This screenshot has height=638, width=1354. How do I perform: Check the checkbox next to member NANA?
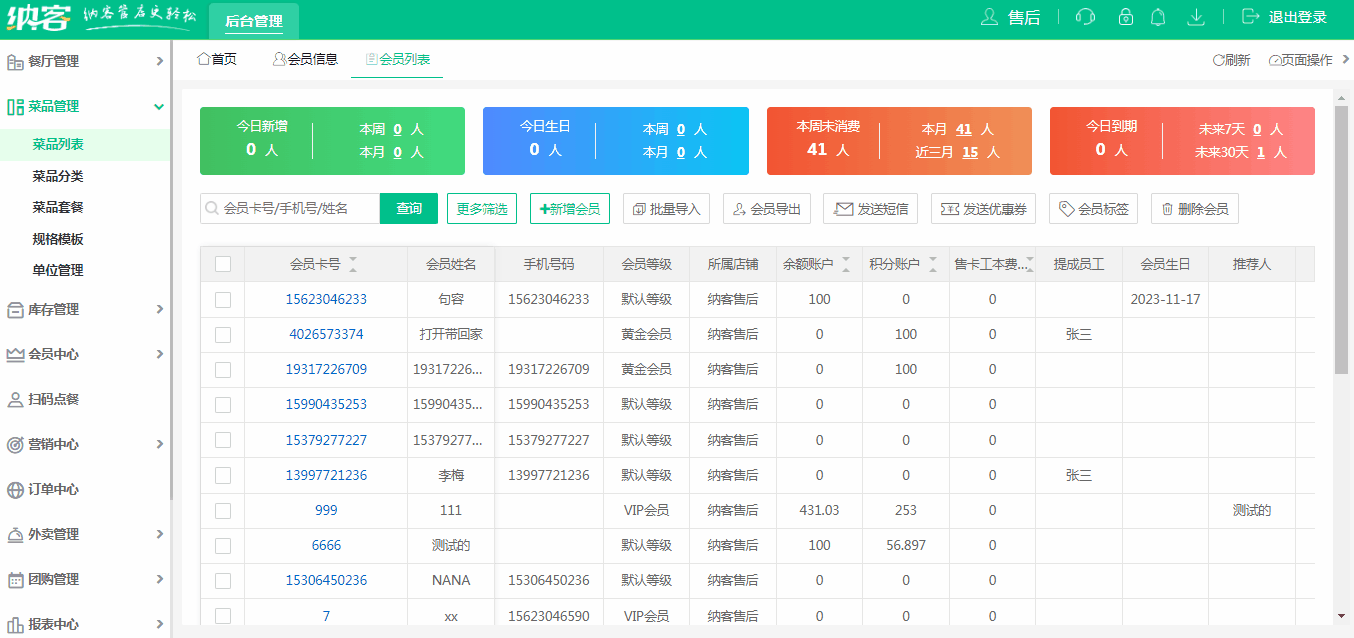pos(222,580)
